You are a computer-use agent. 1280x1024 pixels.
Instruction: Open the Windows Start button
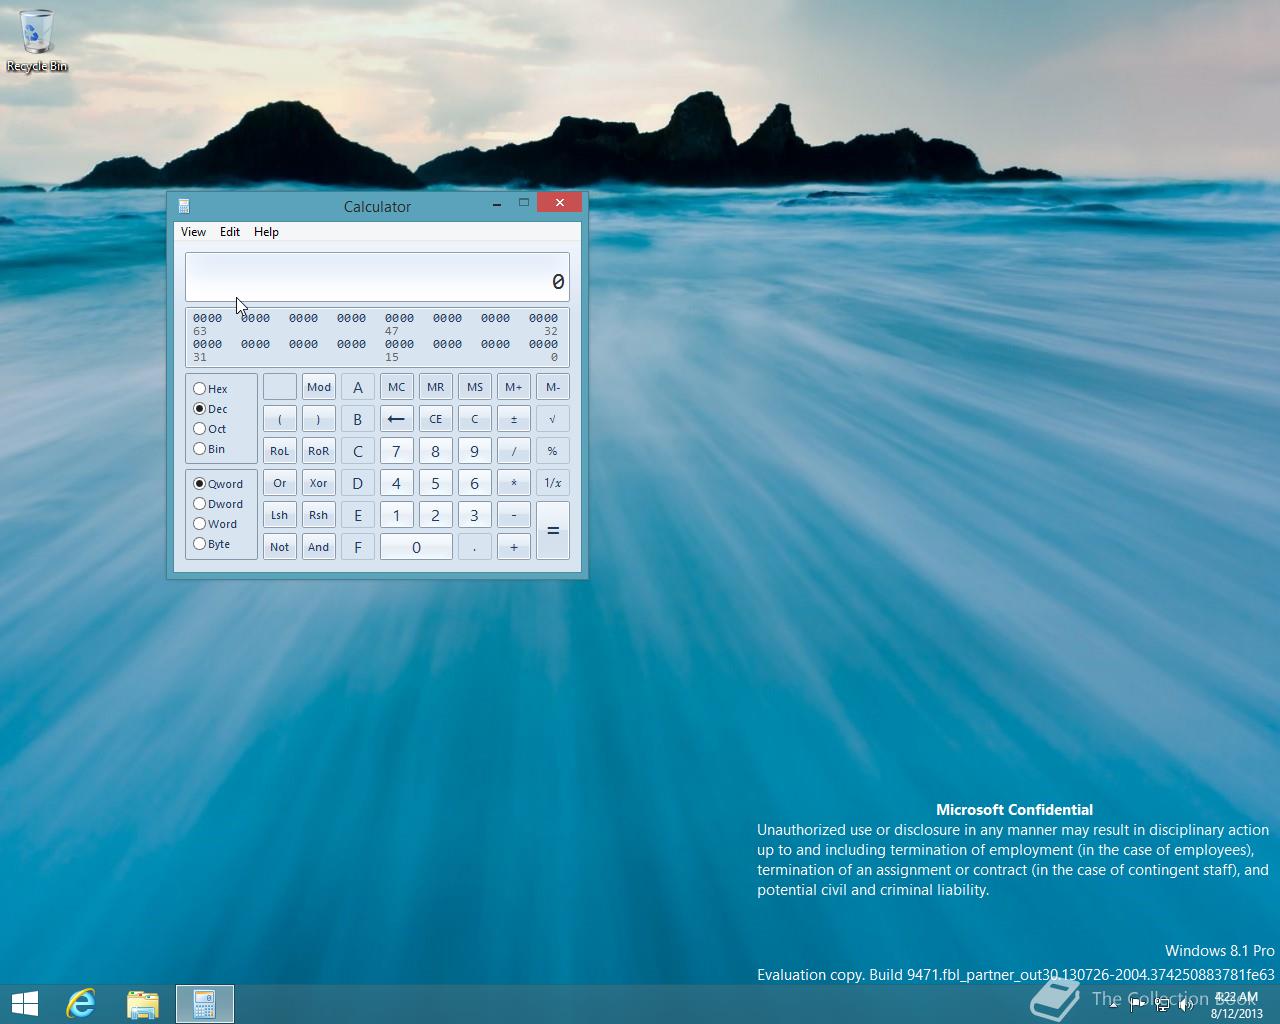tap(25, 1003)
